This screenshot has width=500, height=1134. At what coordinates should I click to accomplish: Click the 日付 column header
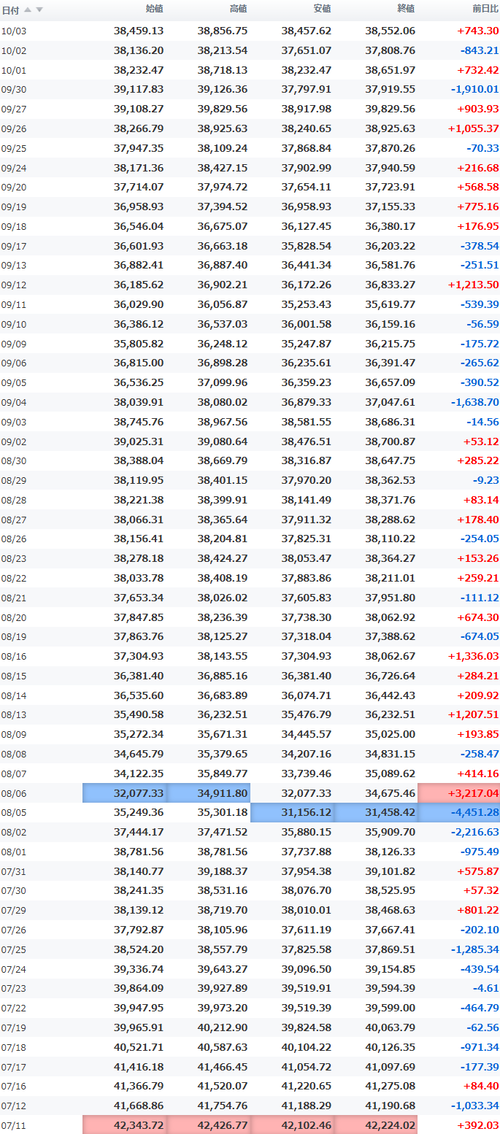(x=11, y=9)
